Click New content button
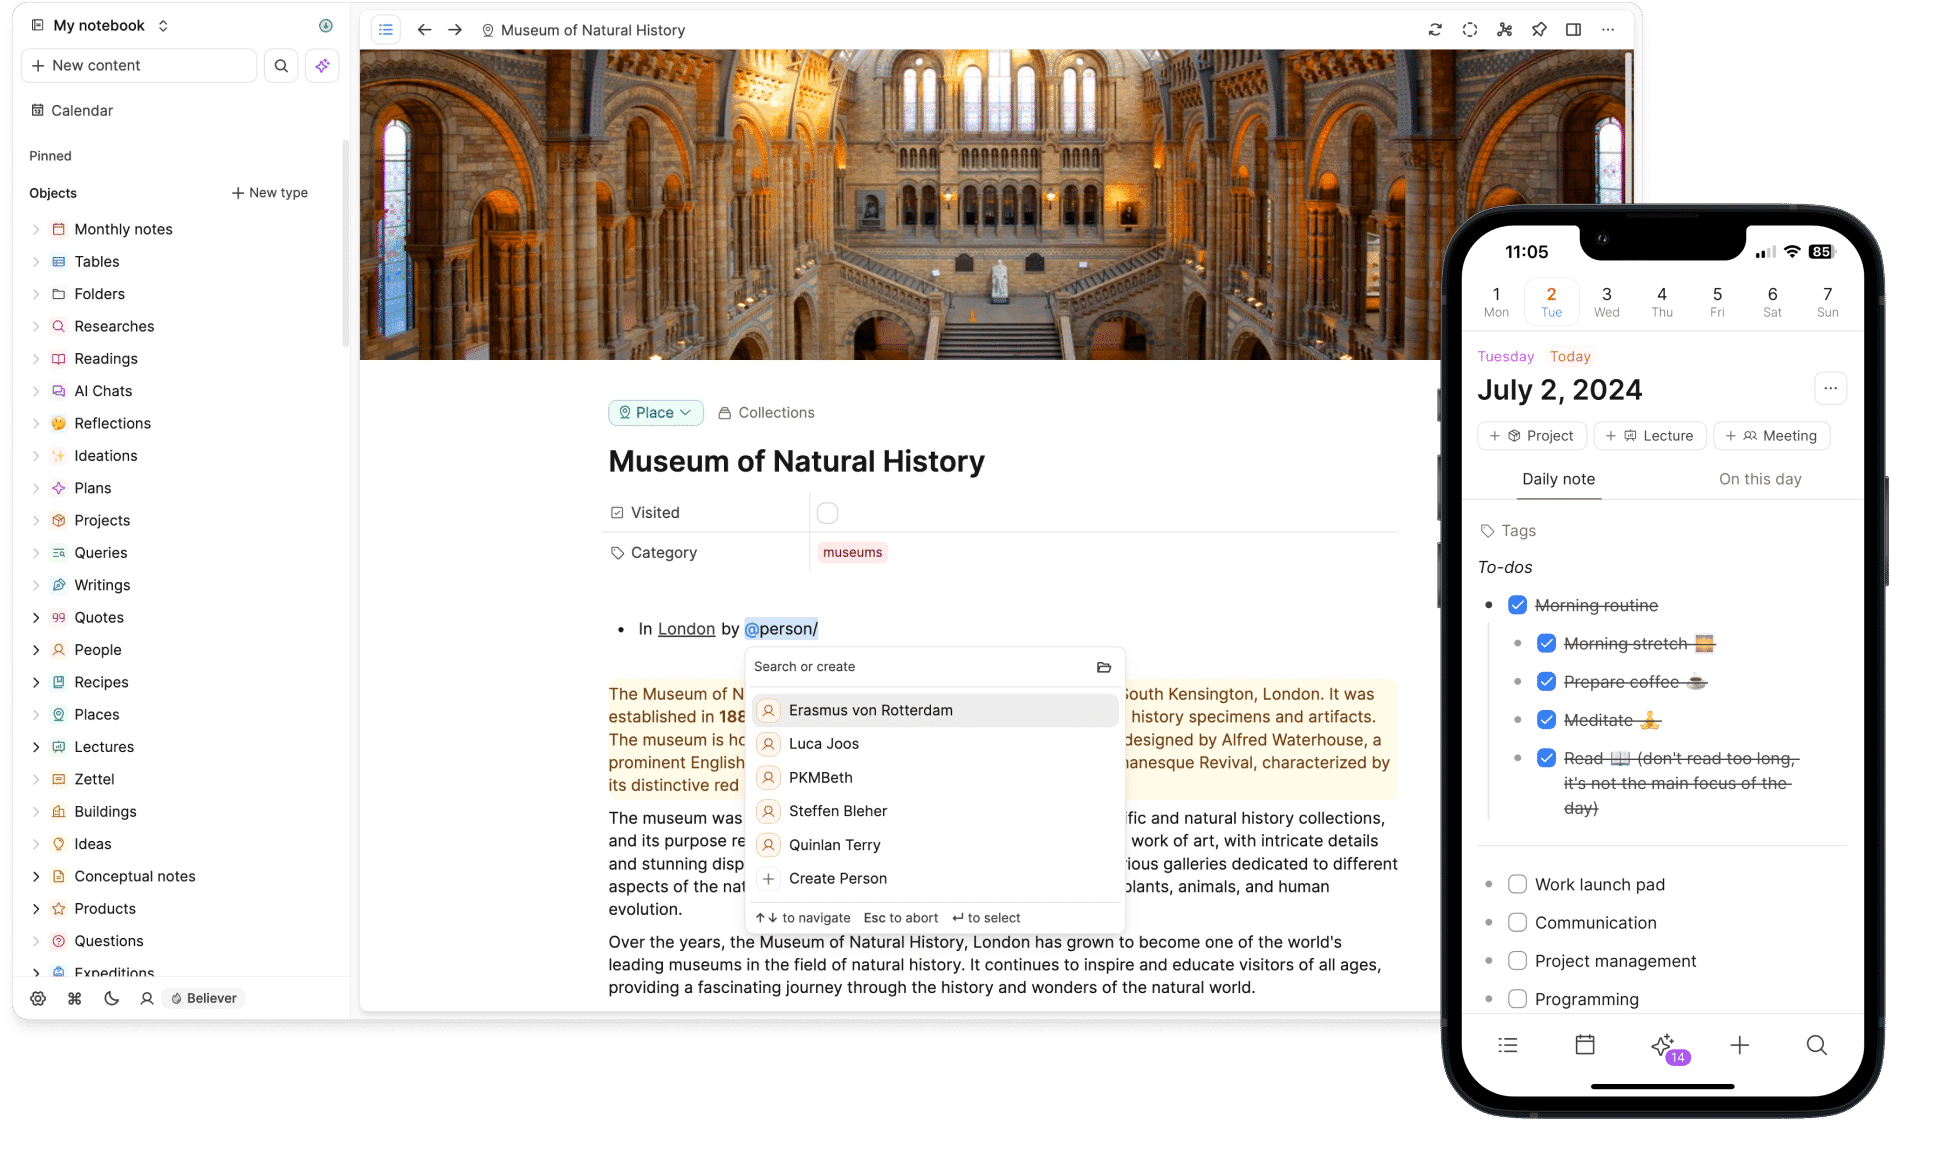 [x=139, y=66]
